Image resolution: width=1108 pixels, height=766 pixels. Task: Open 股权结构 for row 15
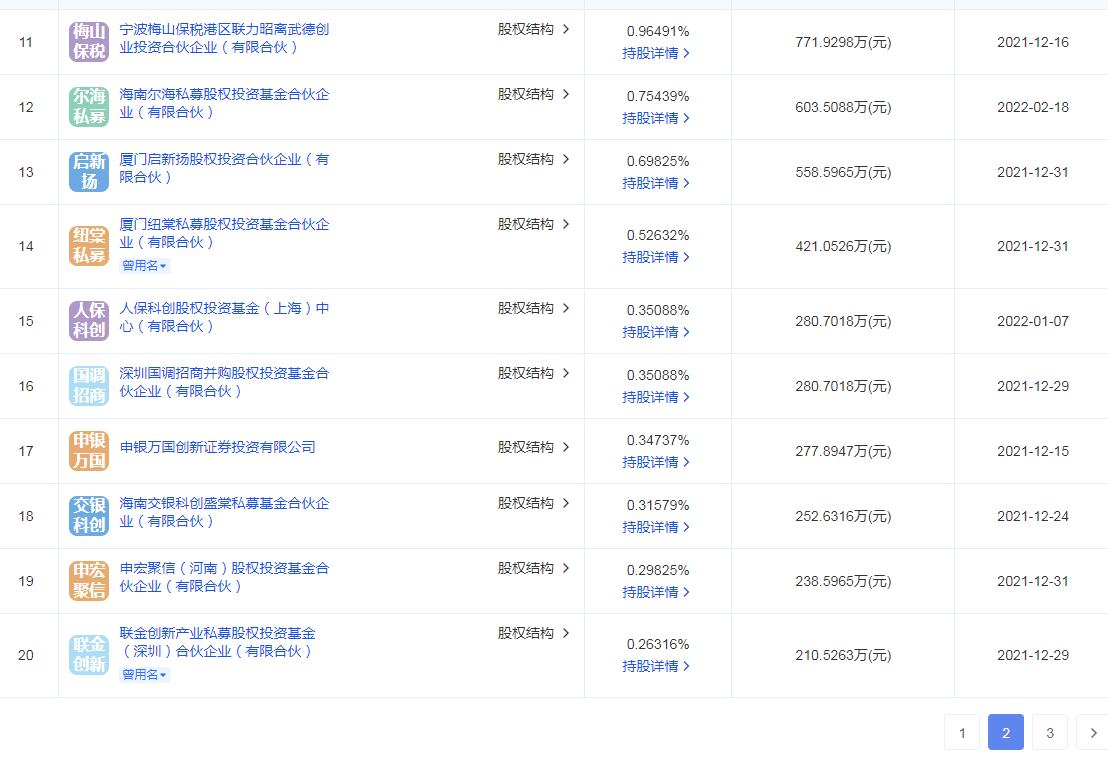click(533, 308)
